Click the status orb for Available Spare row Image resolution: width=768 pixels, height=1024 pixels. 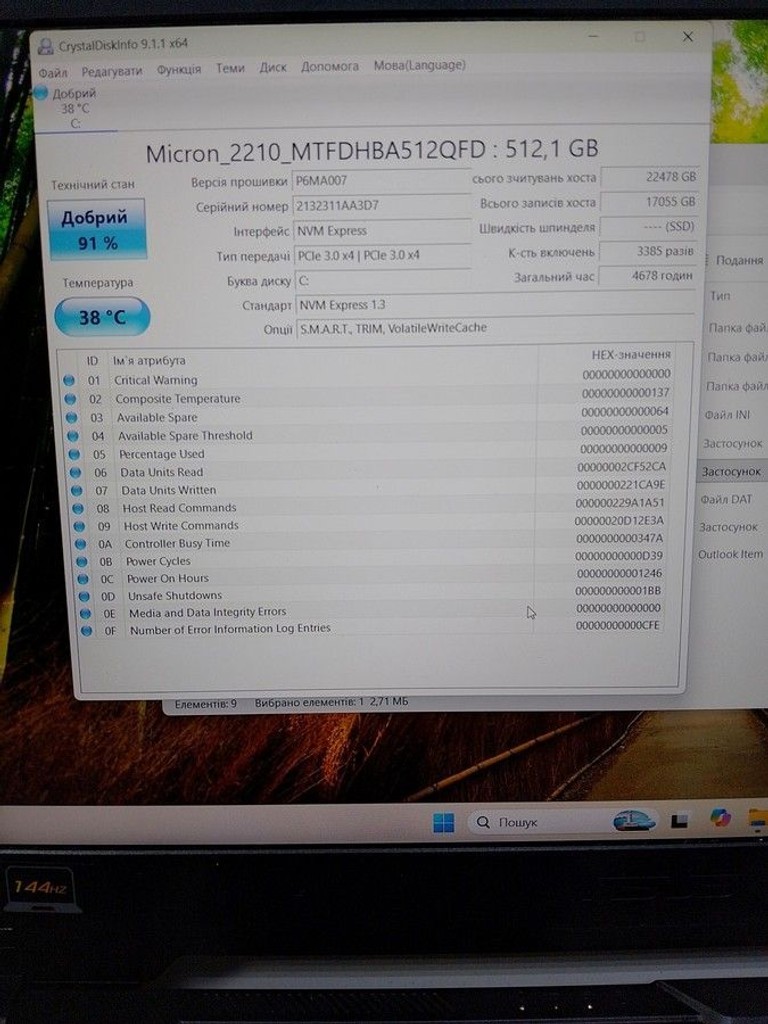click(x=71, y=417)
